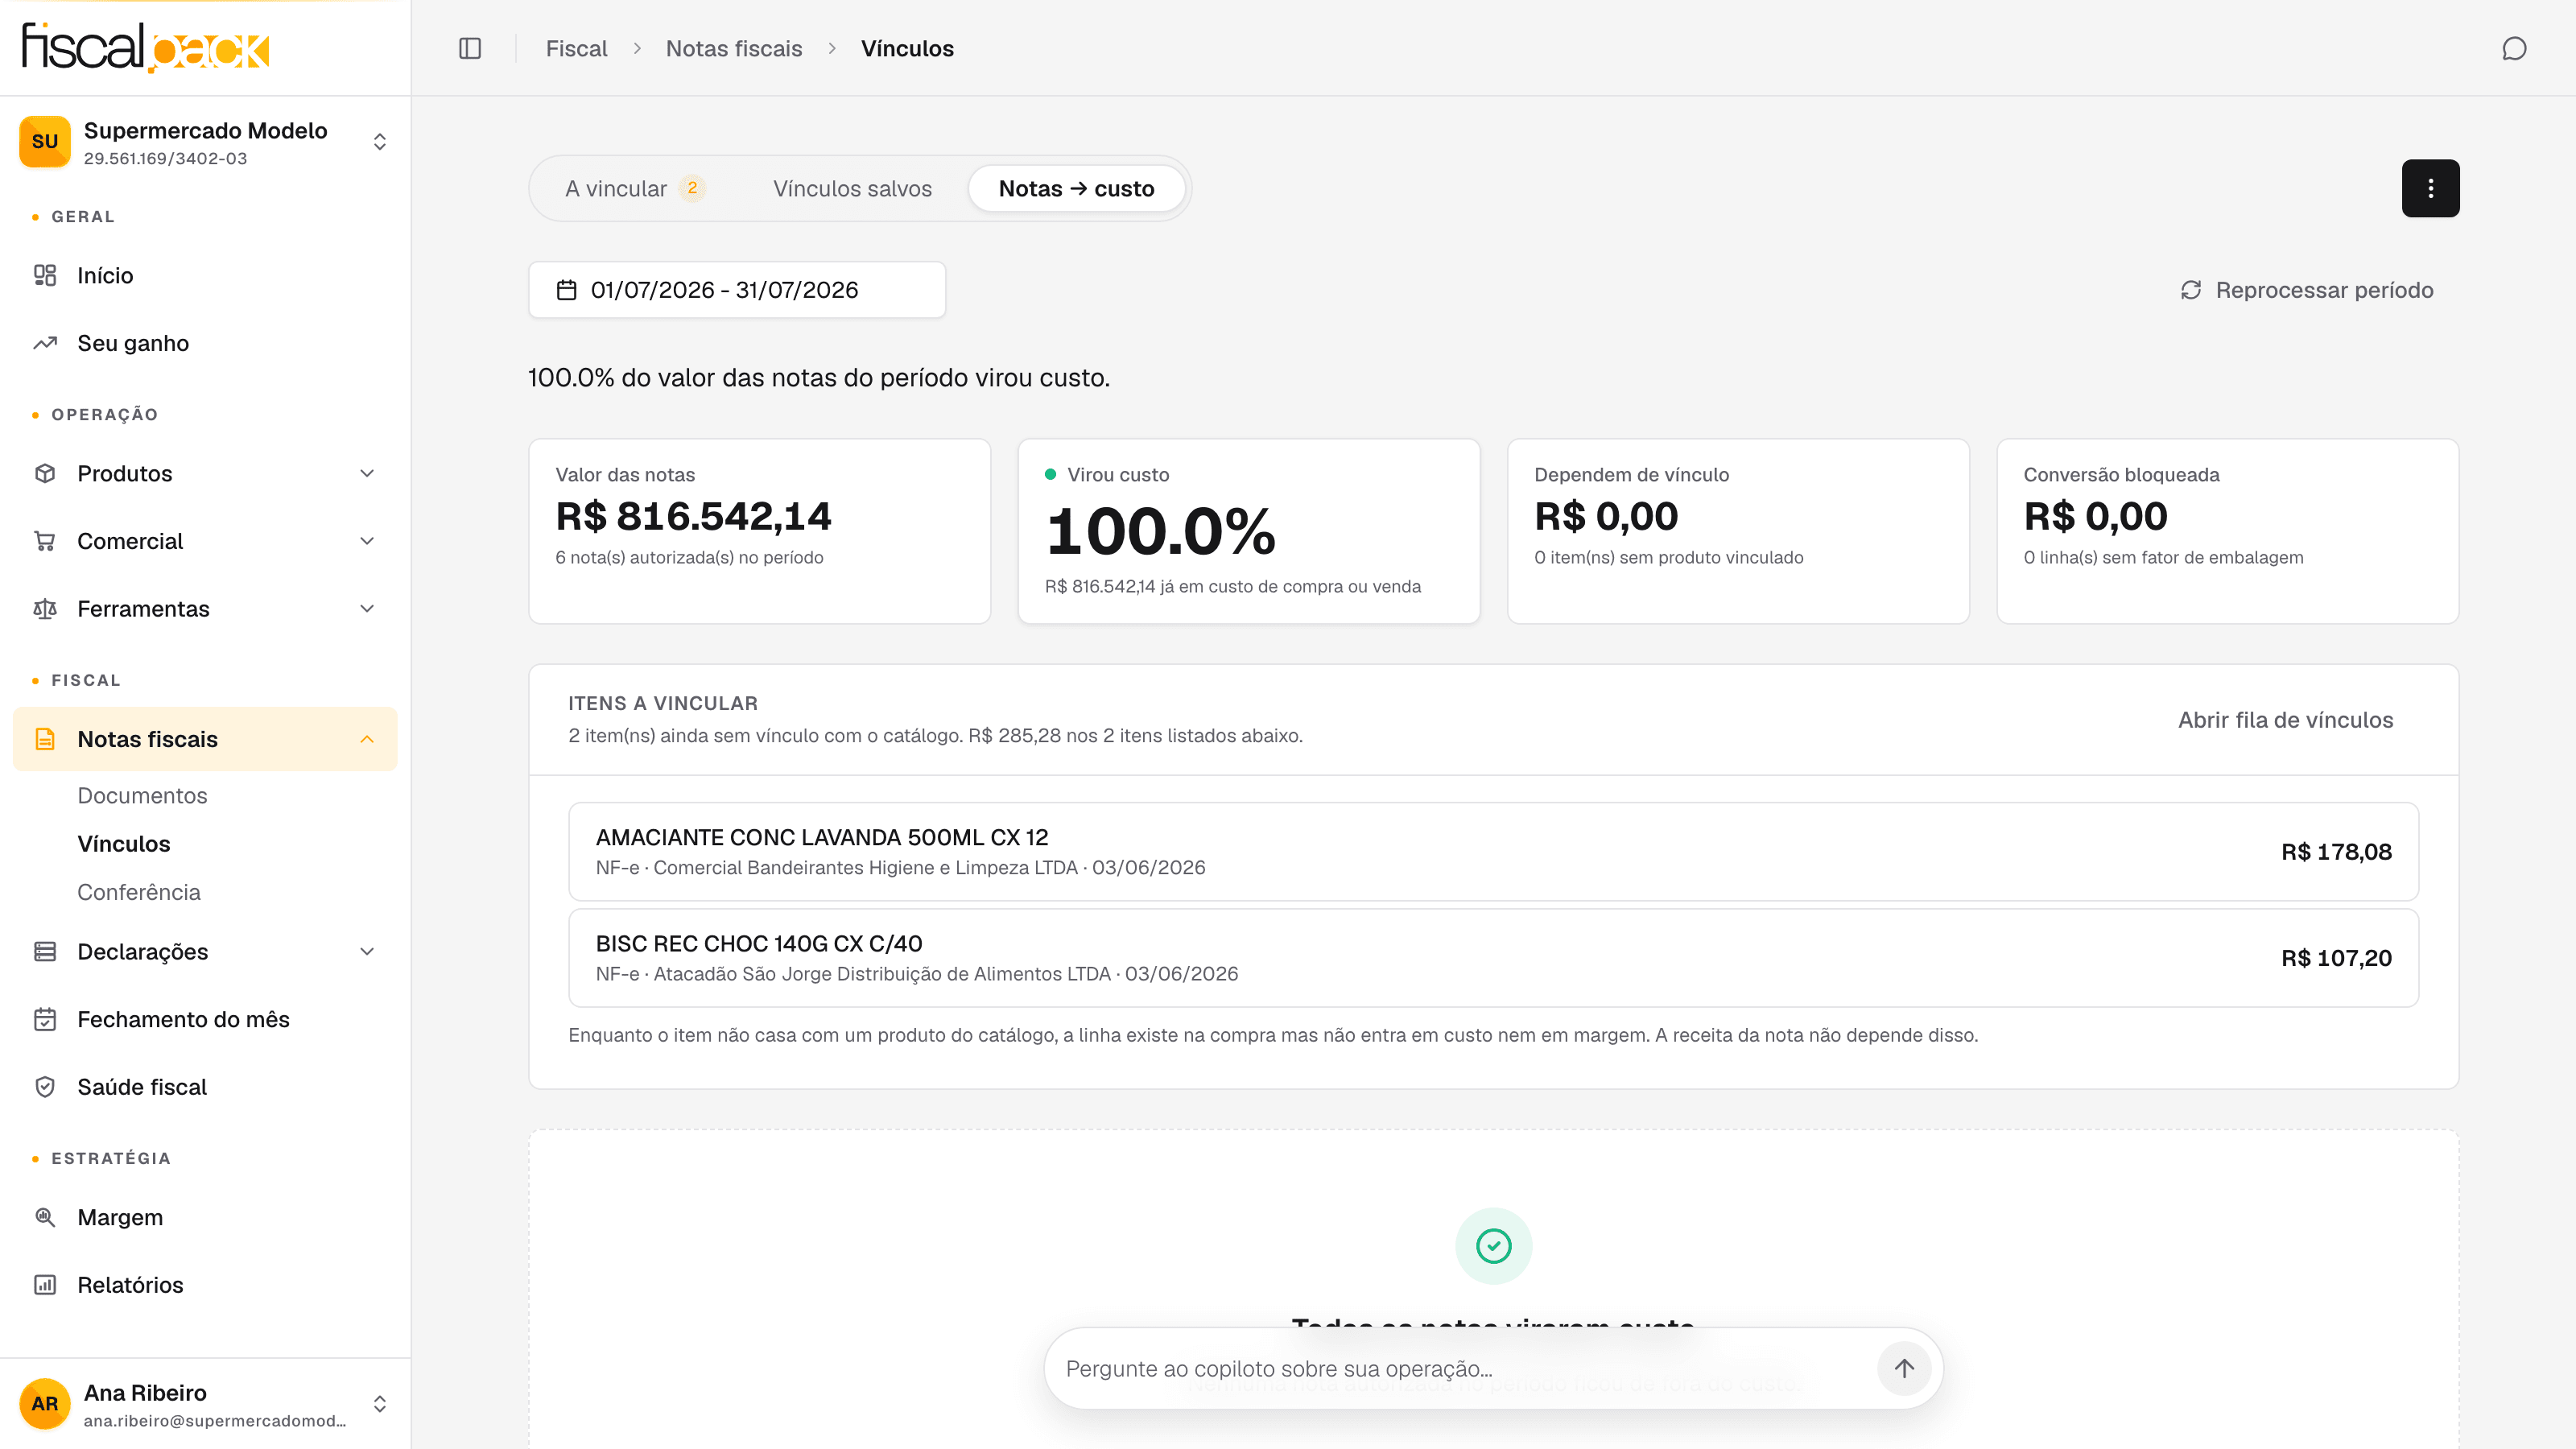Click the A vincular count badge 2
The height and width of the screenshot is (1449, 2576).
pyautogui.click(x=692, y=188)
